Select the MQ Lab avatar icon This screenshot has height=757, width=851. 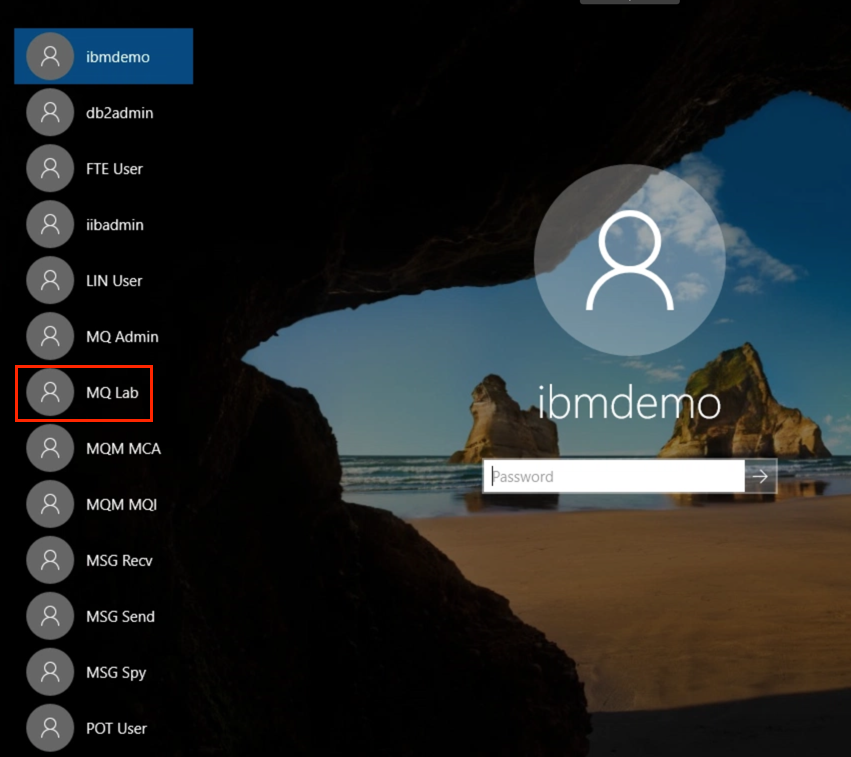point(50,392)
